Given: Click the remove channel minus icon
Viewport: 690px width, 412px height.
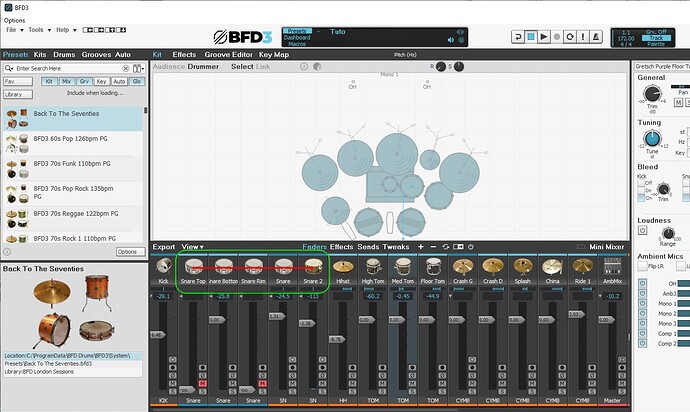Looking at the screenshot, I should pyautogui.click(x=433, y=247).
